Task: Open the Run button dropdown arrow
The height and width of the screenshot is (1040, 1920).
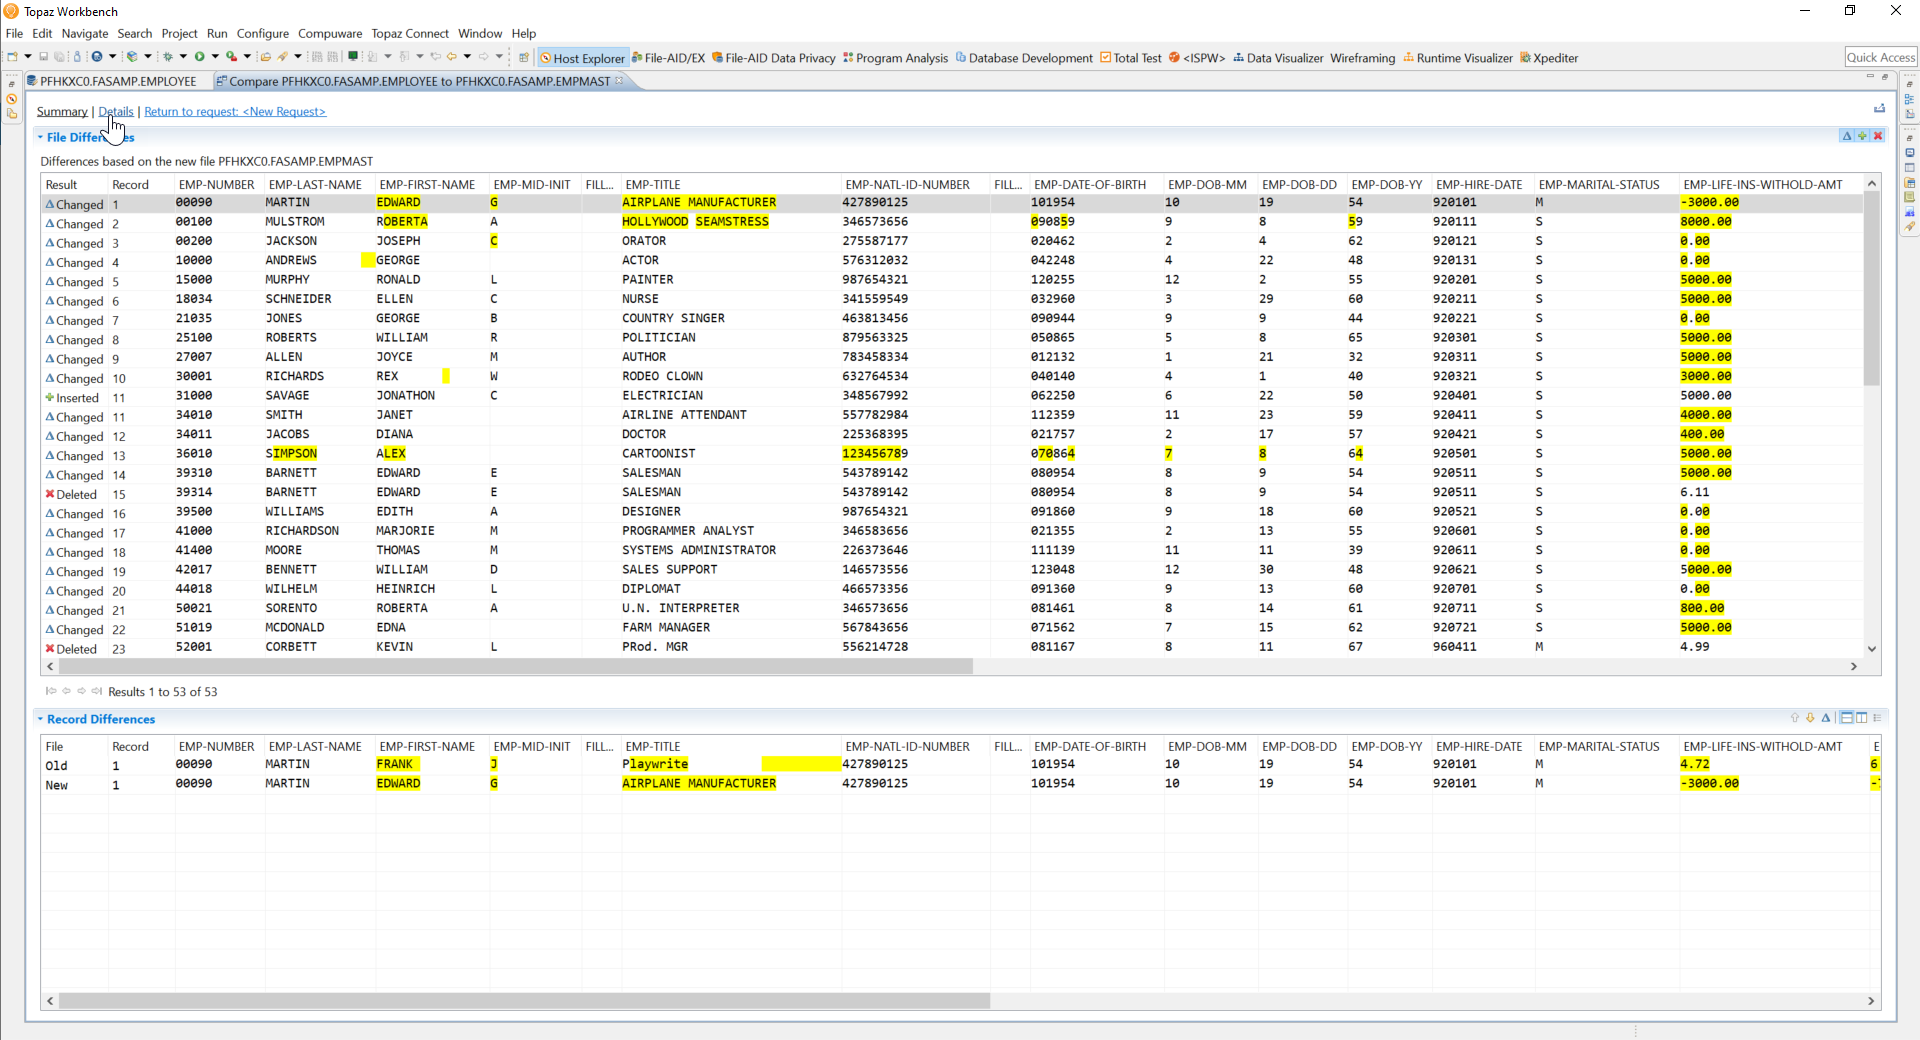Action: [216, 57]
